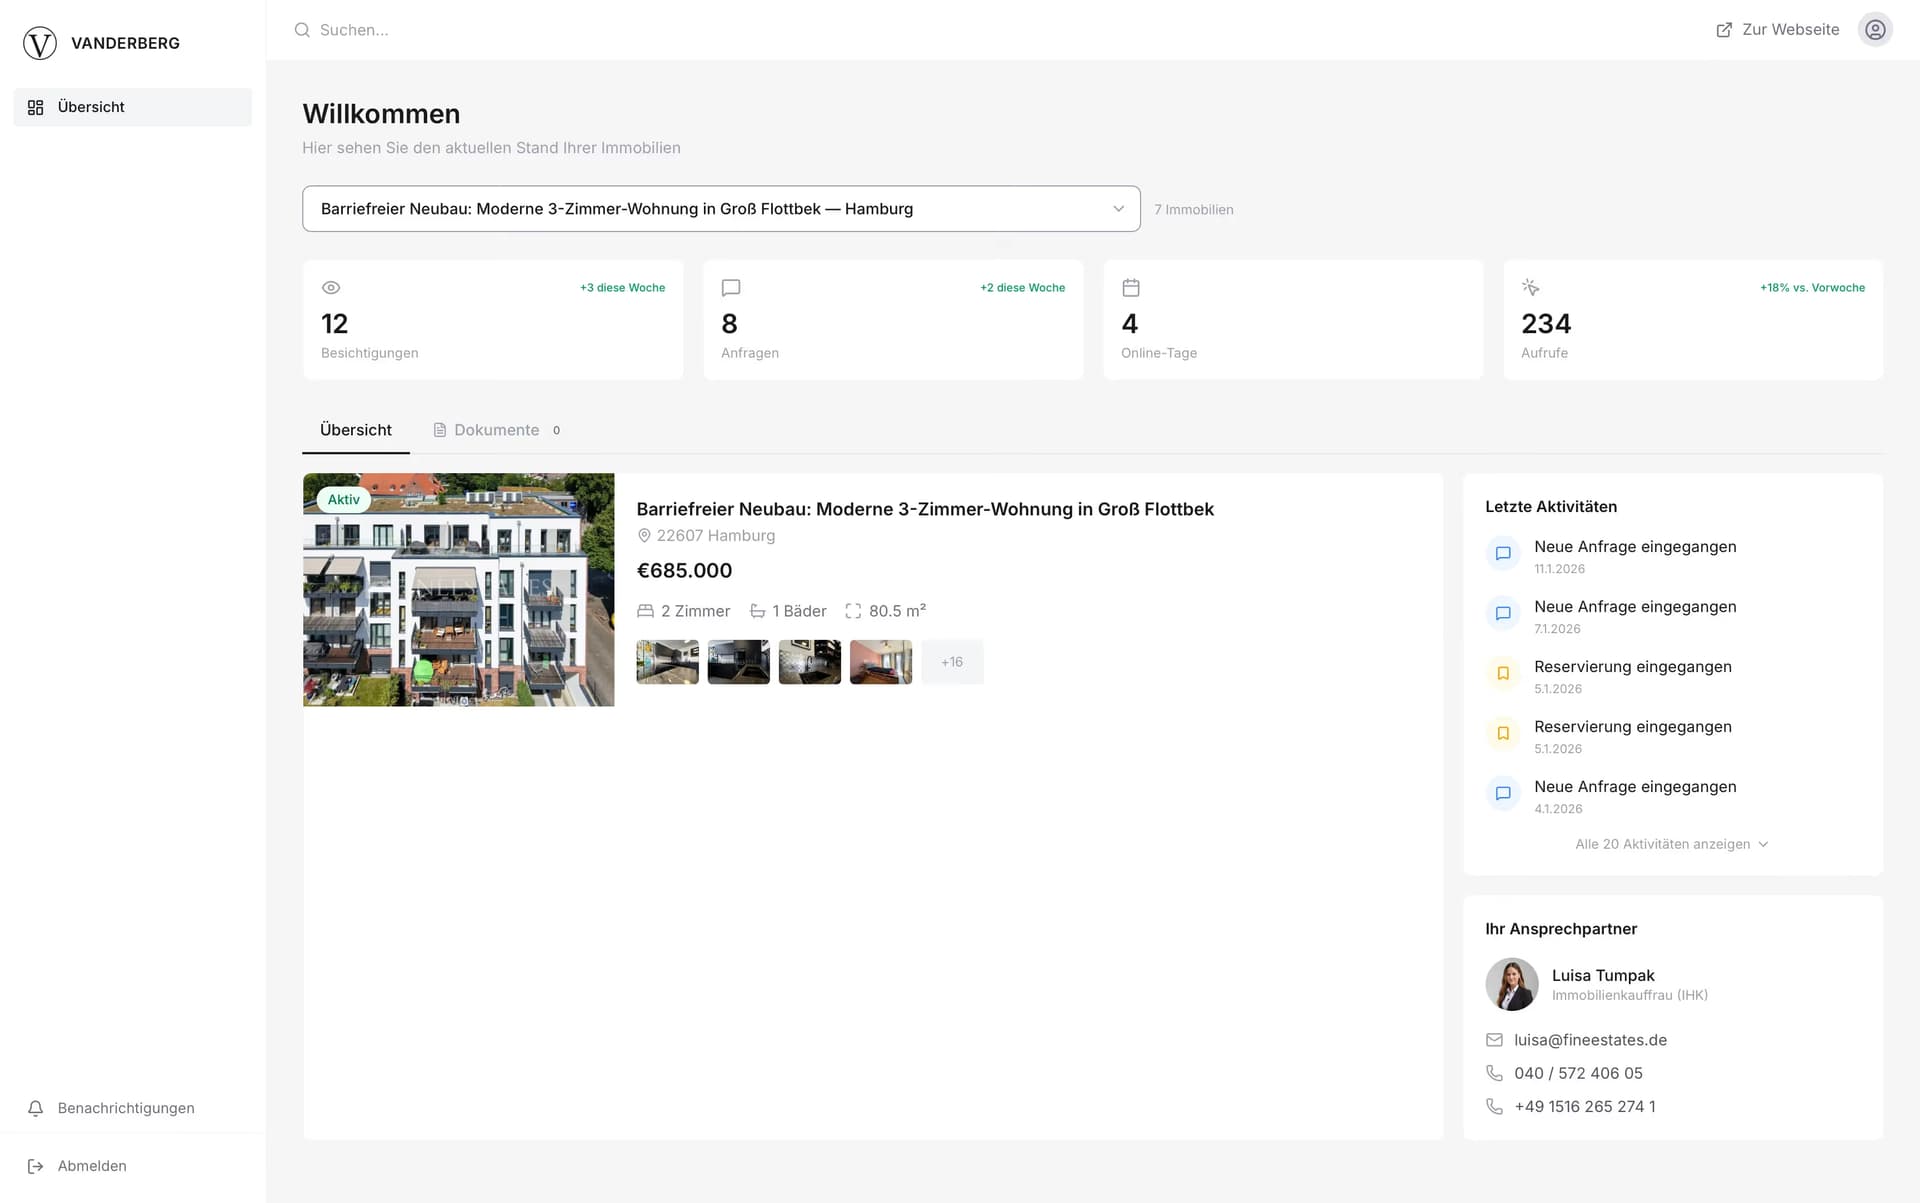The width and height of the screenshot is (1920, 1203).
Task: Open the main building photo
Action: tap(458, 590)
